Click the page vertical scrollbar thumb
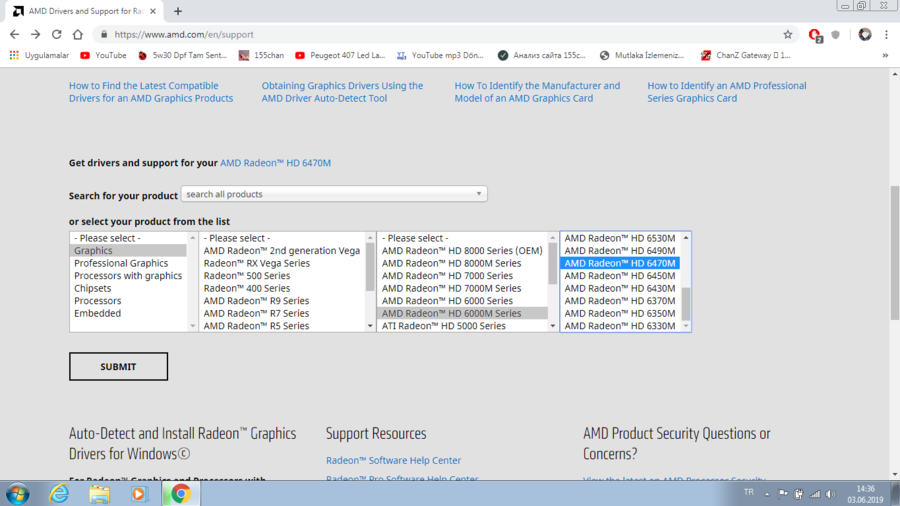Viewport: 900px width, 506px height. (x=895, y=252)
